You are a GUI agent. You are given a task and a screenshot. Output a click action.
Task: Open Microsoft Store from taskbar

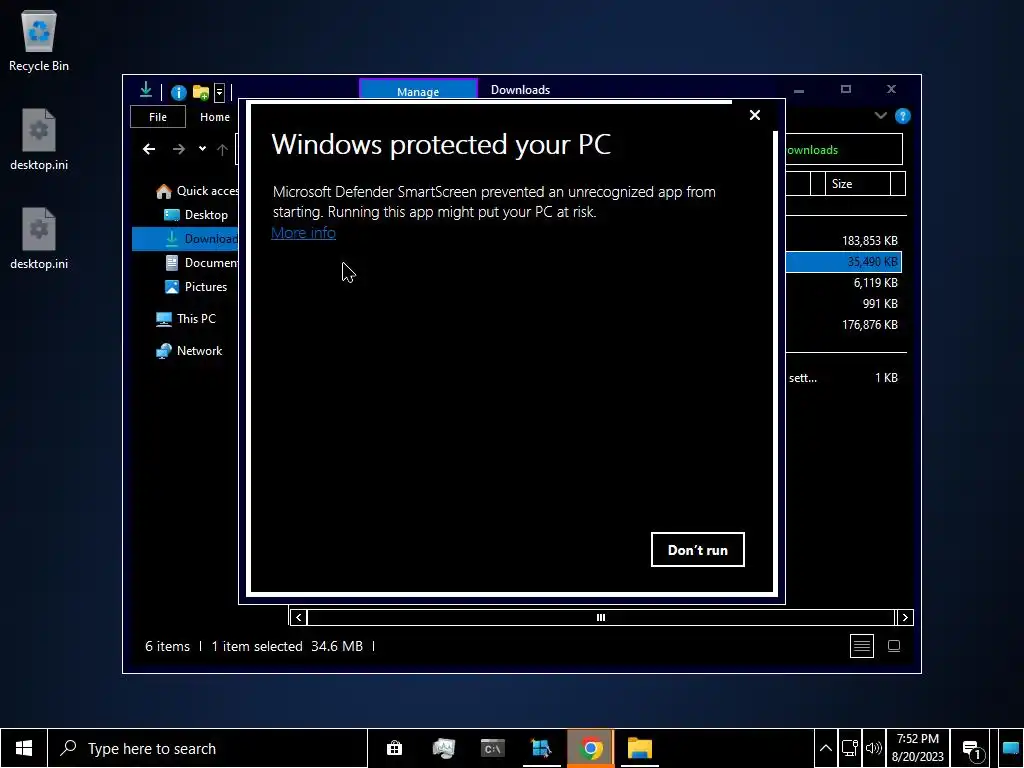(x=394, y=748)
